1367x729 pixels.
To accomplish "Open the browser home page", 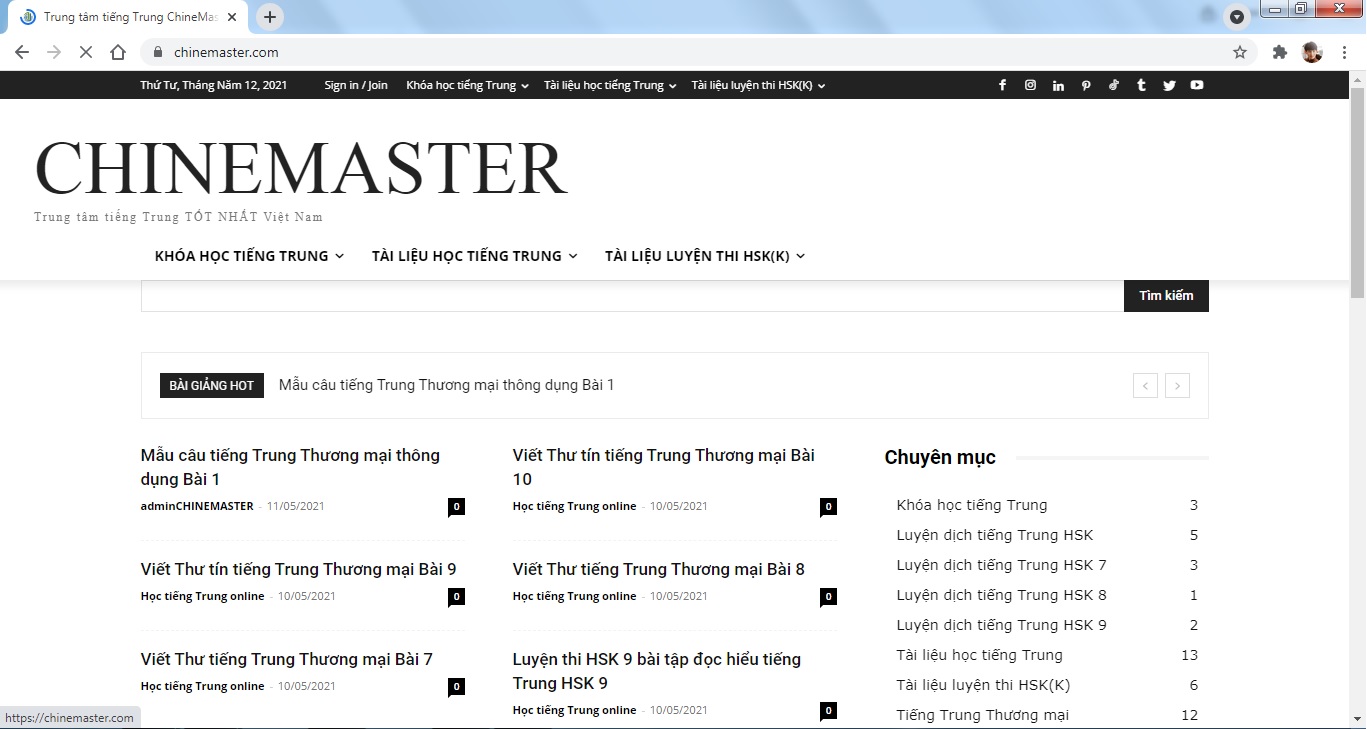I will point(118,52).
